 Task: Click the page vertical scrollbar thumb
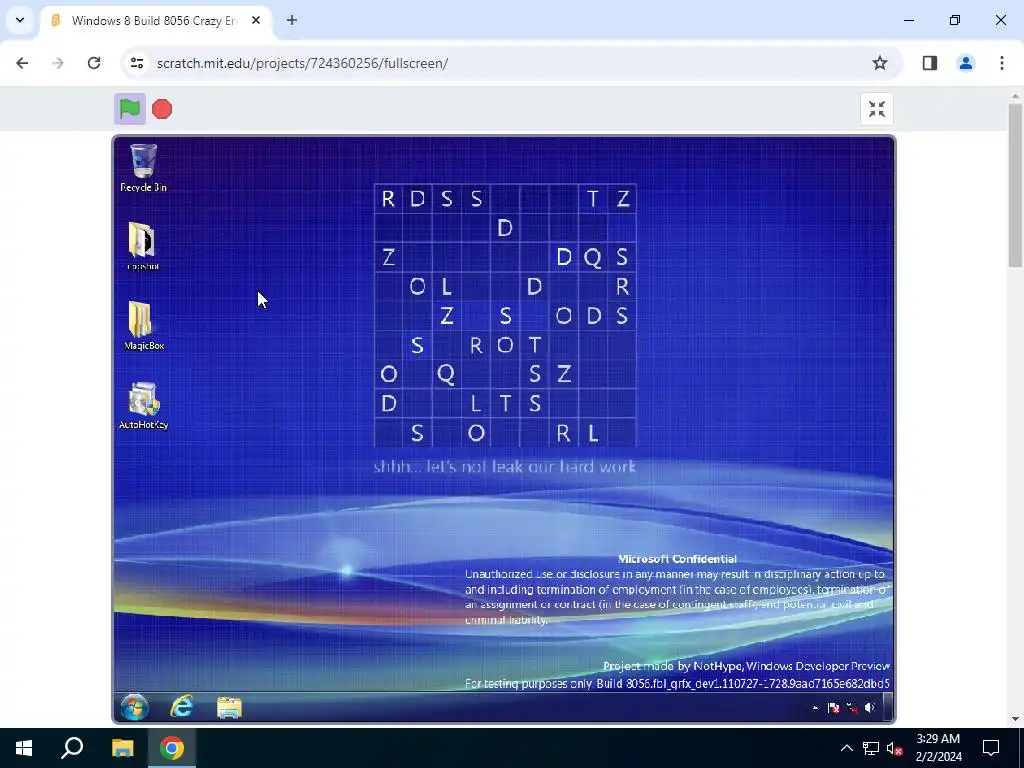click(1015, 185)
